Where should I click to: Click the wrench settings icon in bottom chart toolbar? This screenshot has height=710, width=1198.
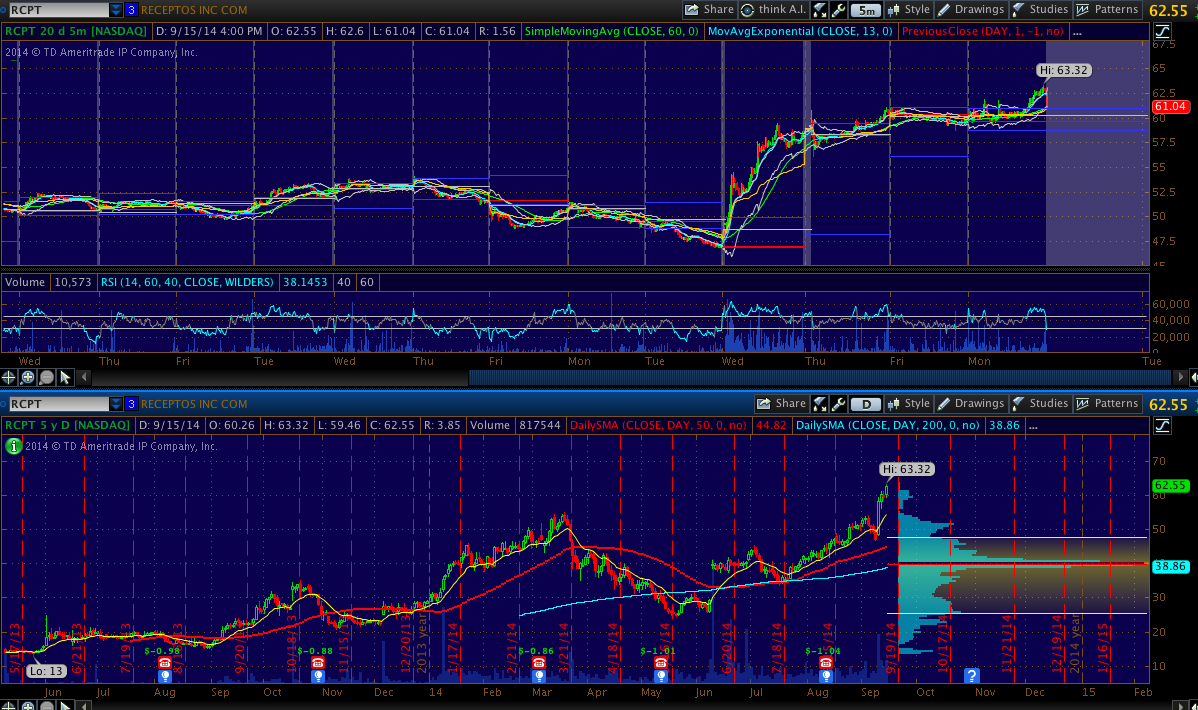838,404
